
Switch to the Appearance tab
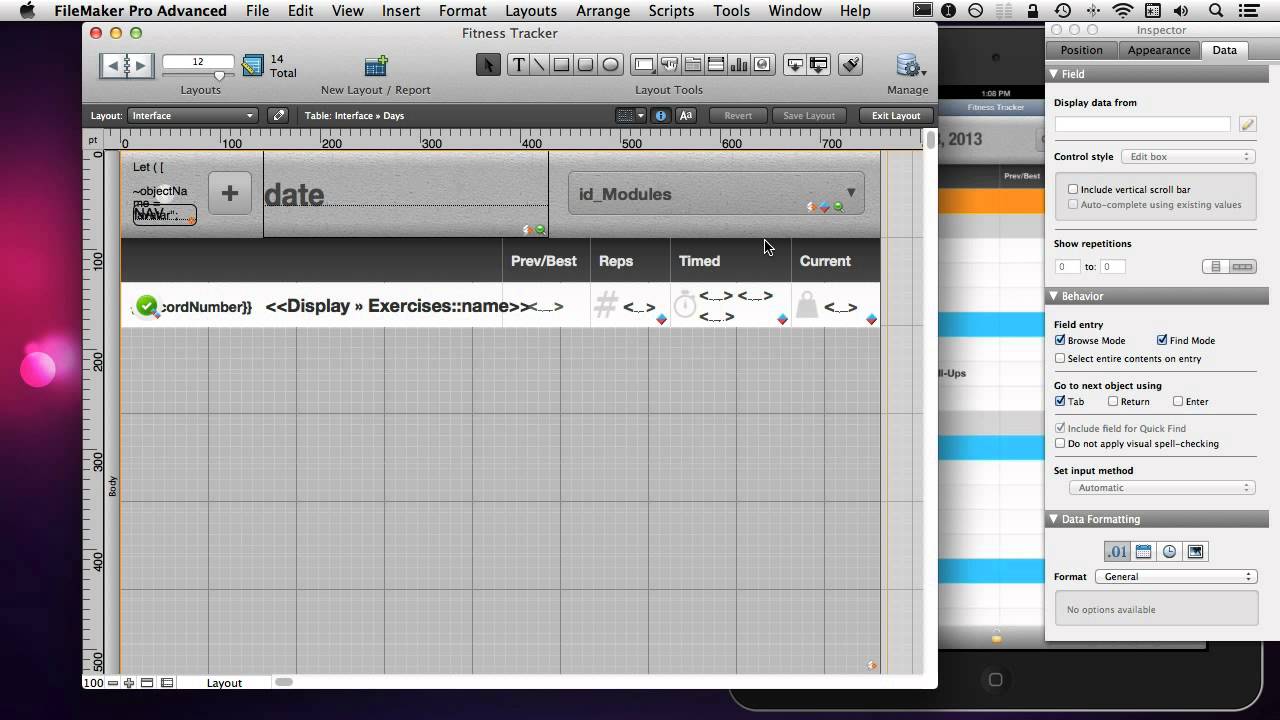[x=1159, y=50]
